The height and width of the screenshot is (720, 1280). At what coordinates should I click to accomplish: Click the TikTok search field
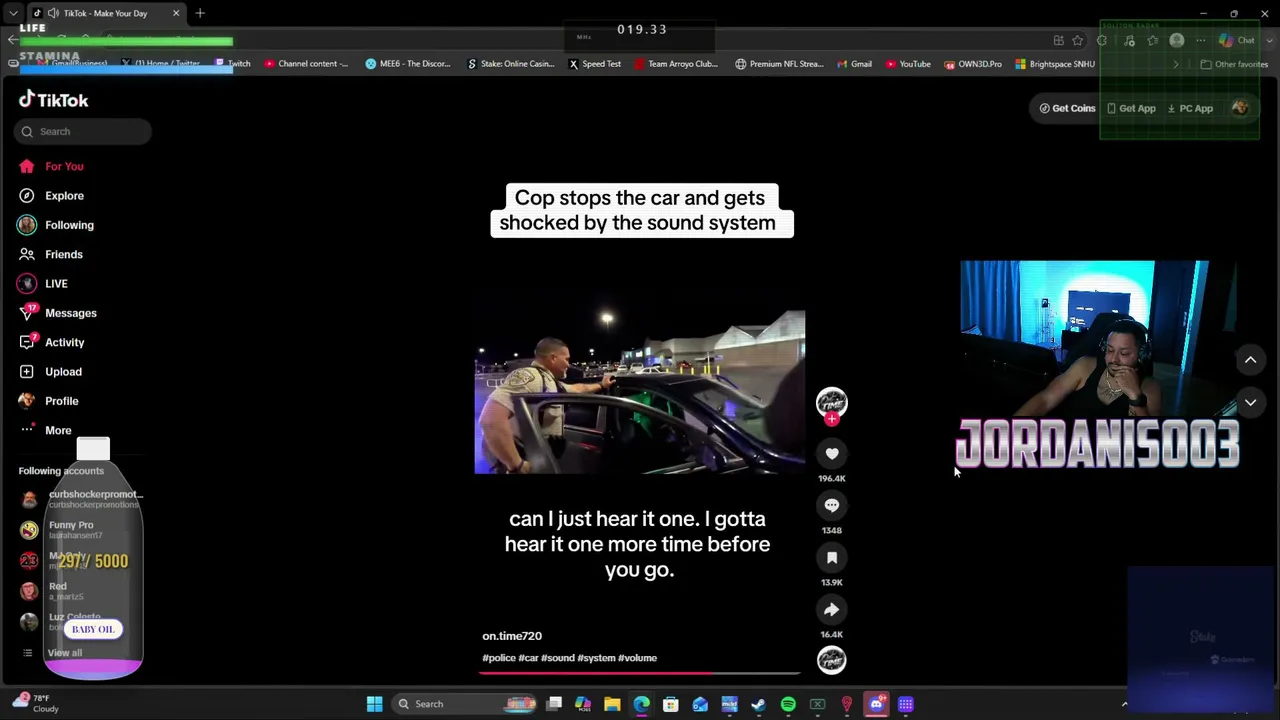(x=83, y=131)
